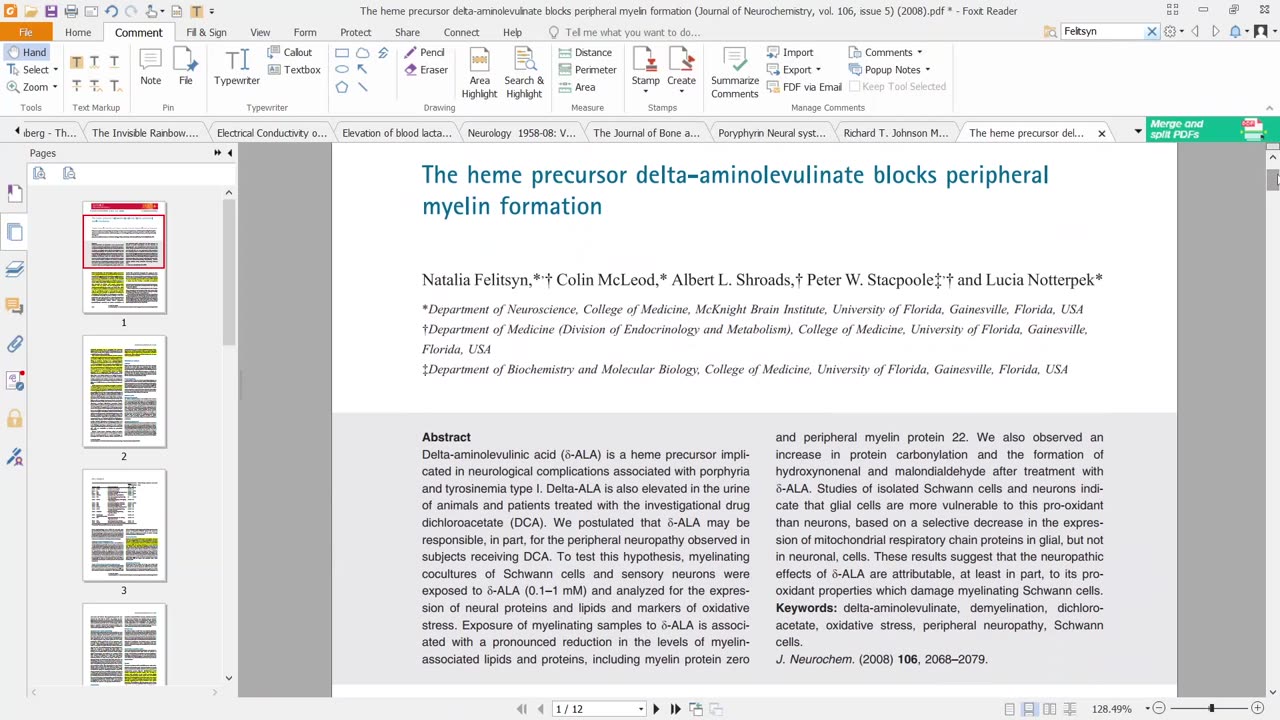Choose the Oval drawing tool
The height and width of the screenshot is (720, 1280).
(342, 69)
